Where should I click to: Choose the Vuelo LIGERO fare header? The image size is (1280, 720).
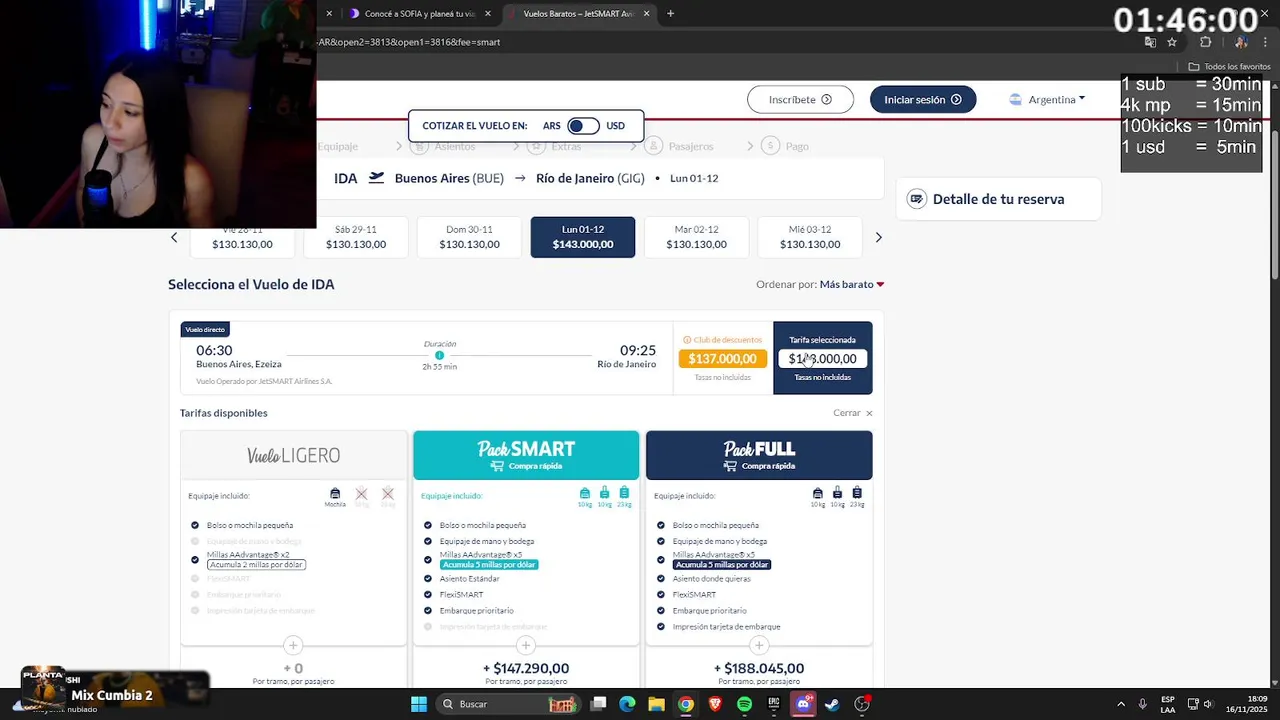pyautogui.click(x=294, y=455)
